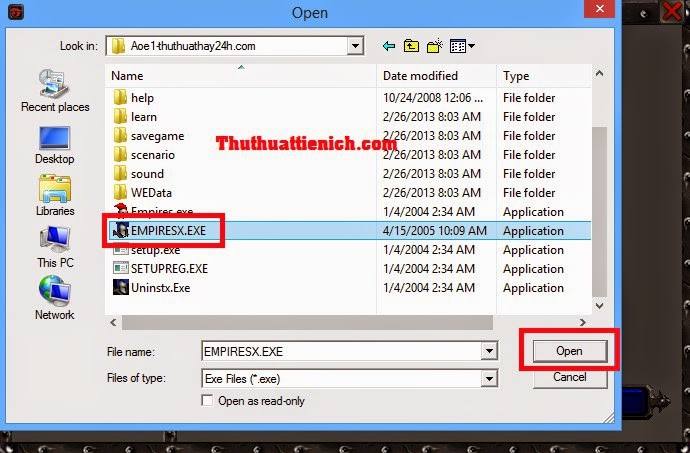Screen dimensions: 690x453
Task: Go back to last folder visited
Action: click(389, 46)
